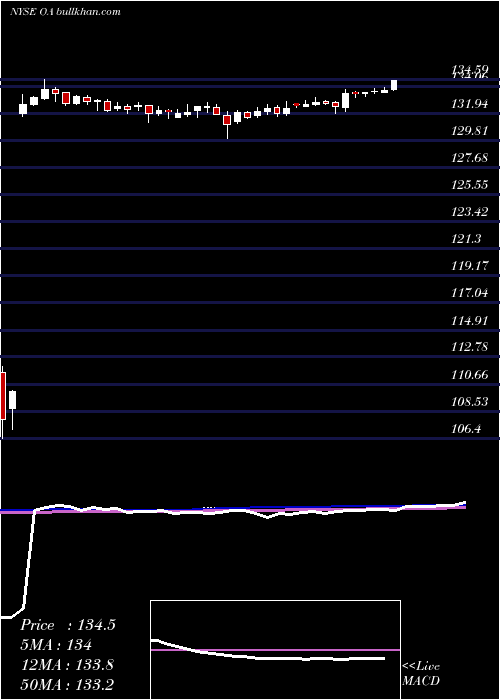Click the Price : 134.5 readout
This screenshot has width=500, height=700.
pyautogui.click(x=68, y=625)
